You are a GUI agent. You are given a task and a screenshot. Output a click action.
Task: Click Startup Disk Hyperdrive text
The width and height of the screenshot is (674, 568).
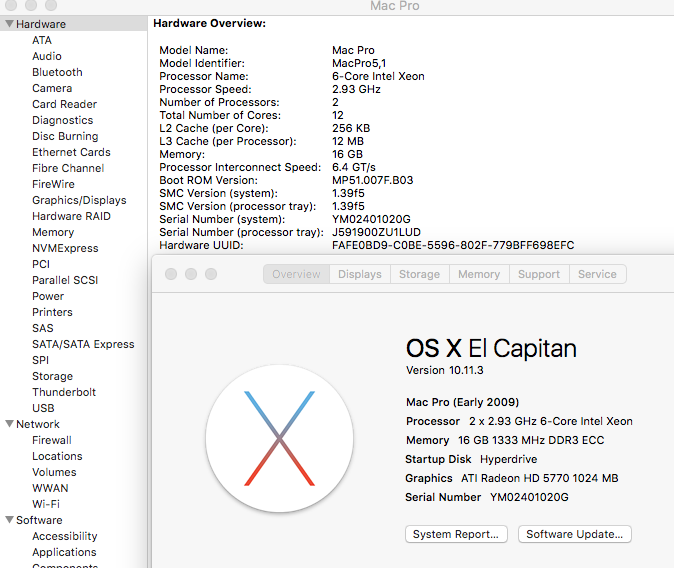[x=509, y=459]
